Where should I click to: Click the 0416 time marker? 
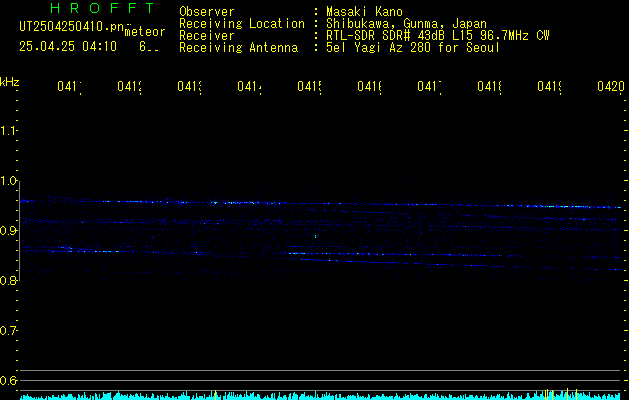coord(369,87)
